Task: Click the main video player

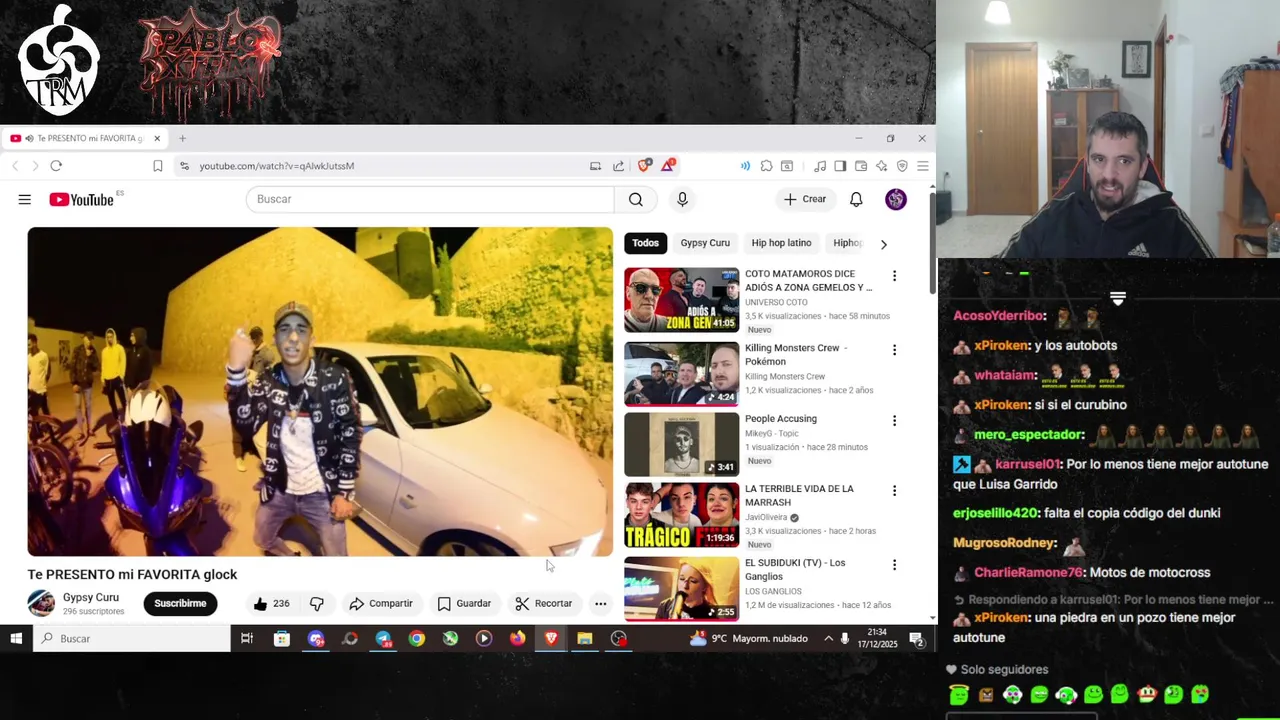Action: (x=320, y=391)
